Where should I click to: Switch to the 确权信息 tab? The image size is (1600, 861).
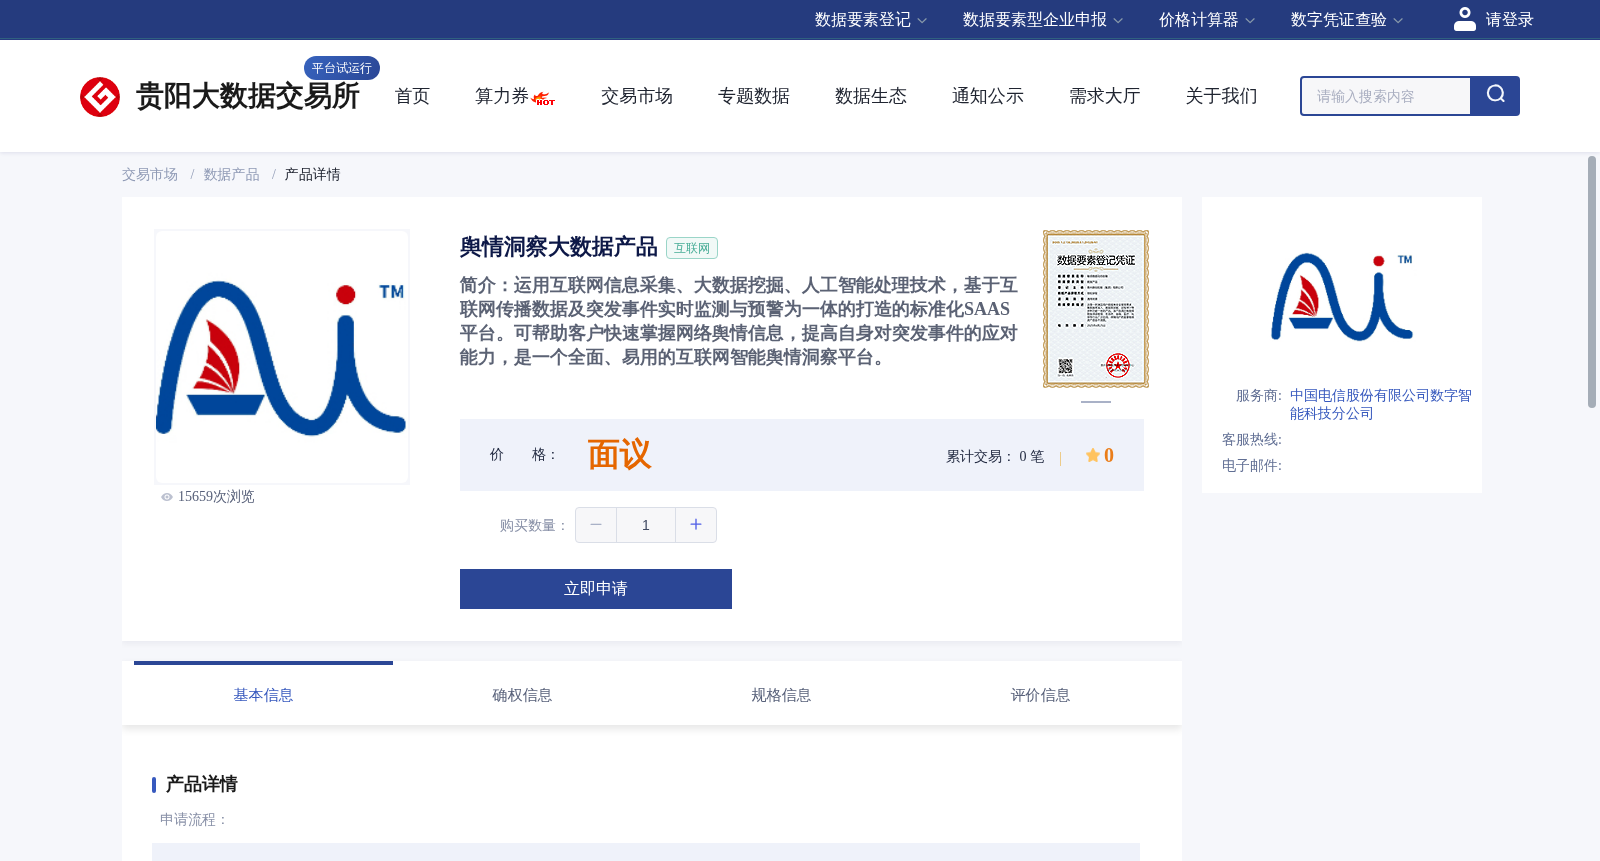pyautogui.click(x=522, y=695)
